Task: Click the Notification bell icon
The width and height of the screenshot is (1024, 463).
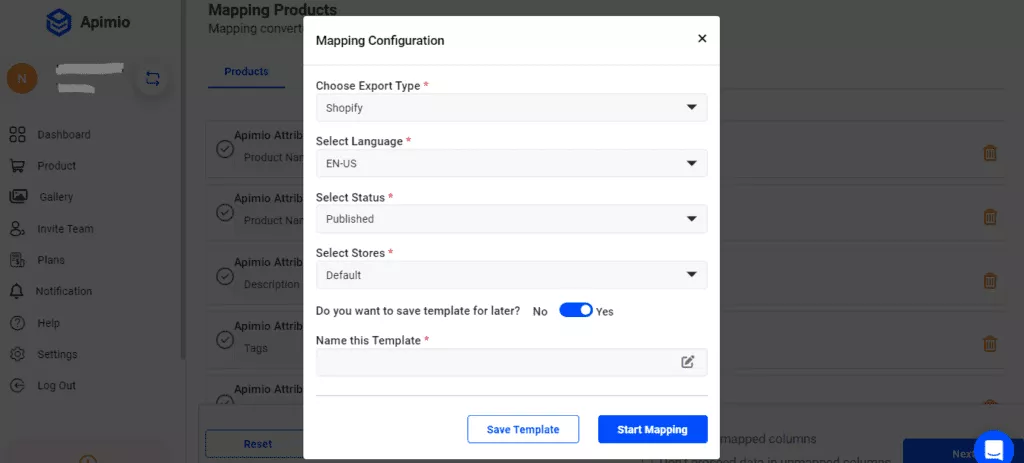Action: (x=17, y=291)
